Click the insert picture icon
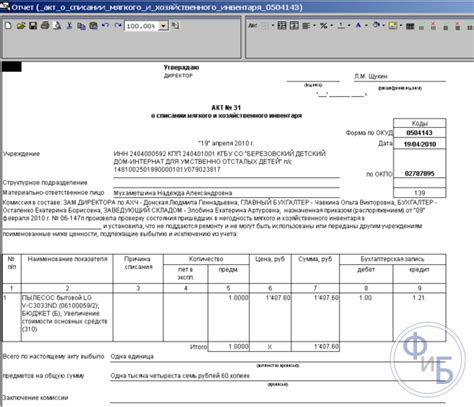The image size is (474, 407). (393, 26)
